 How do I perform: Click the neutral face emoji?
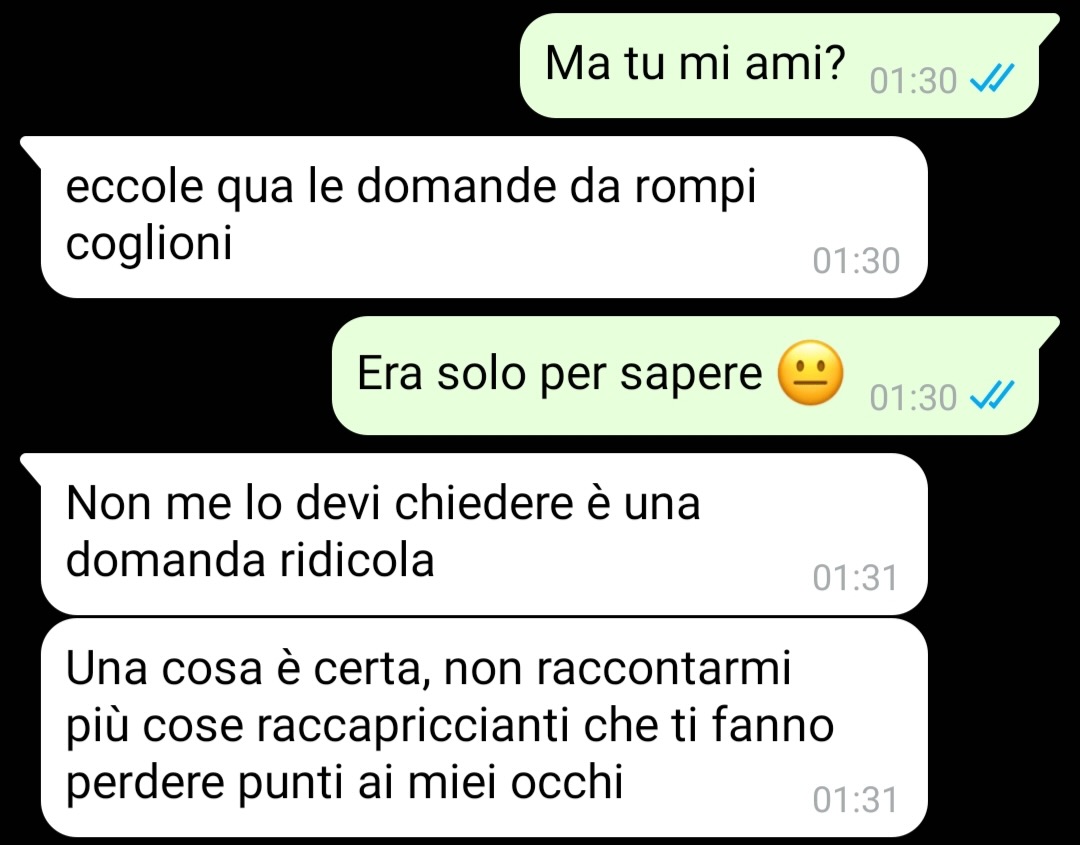pos(810,373)
